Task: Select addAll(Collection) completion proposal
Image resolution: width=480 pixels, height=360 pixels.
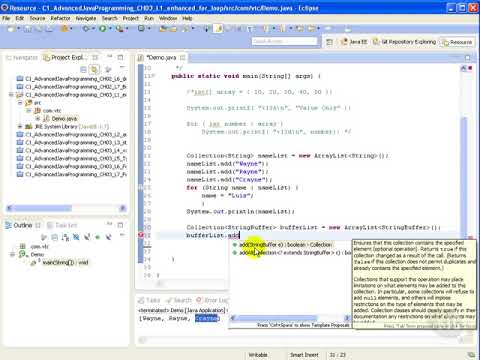Action: (291, 253)
